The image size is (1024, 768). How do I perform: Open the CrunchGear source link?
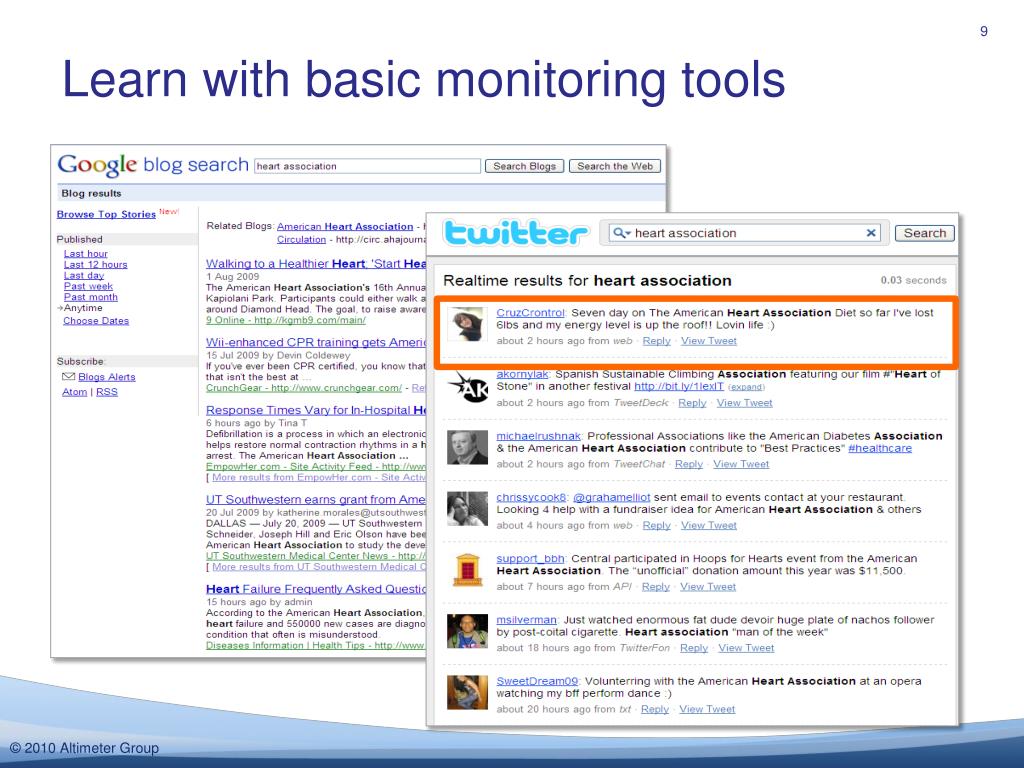pos(304,388)
